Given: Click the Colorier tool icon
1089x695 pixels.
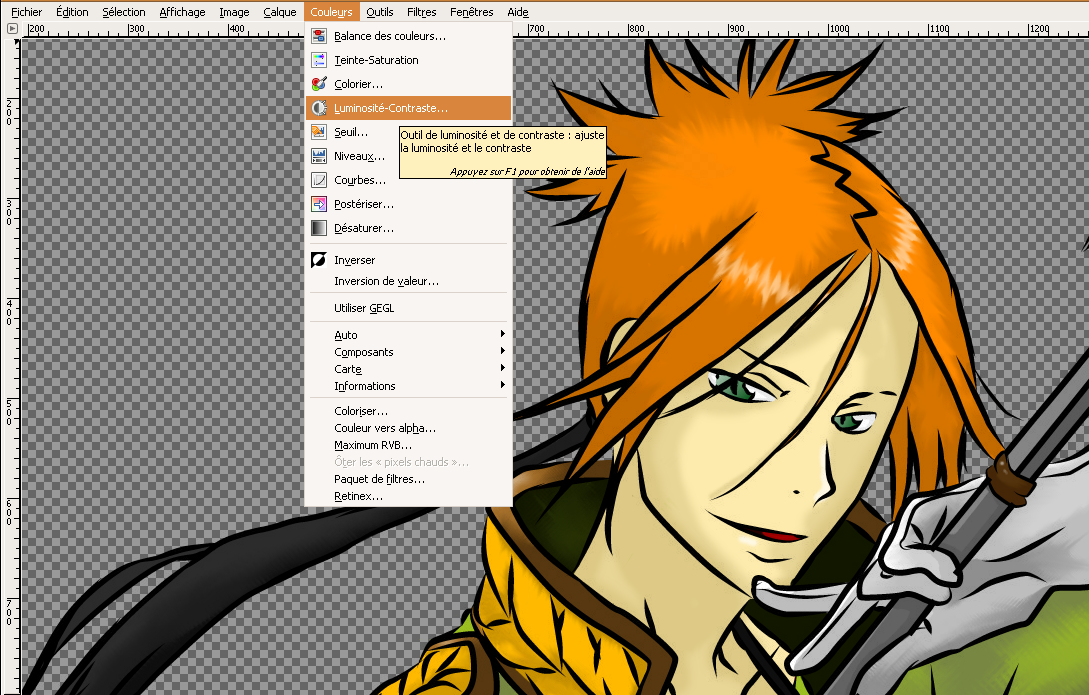Looking at the screenshot, I should point(319,84).
